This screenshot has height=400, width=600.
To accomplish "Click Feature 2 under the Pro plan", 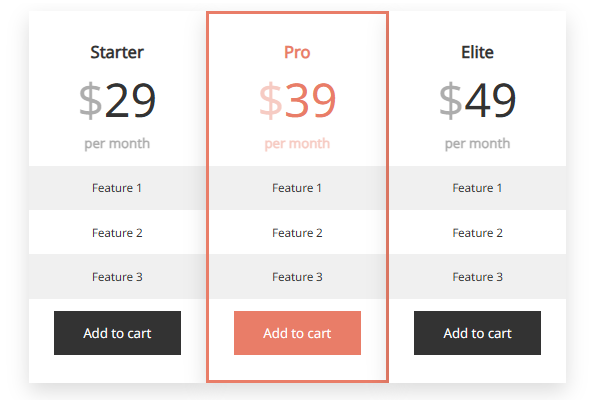I will (x=297, y=233).
